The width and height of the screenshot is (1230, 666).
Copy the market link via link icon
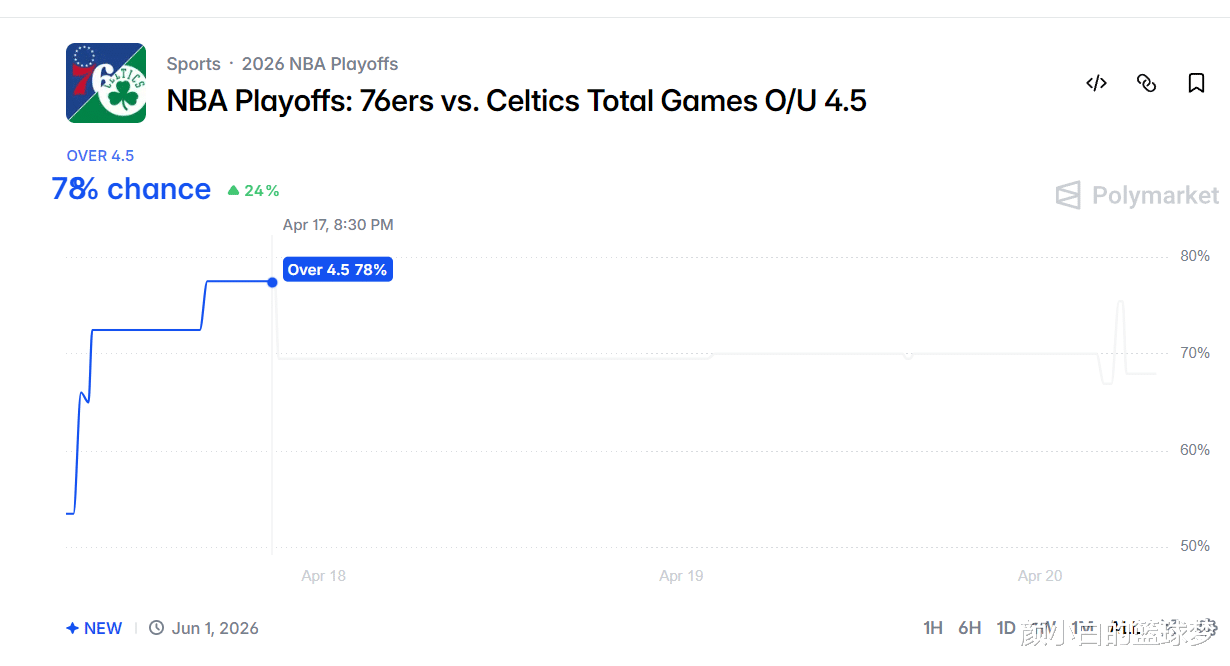(1146, 83)
